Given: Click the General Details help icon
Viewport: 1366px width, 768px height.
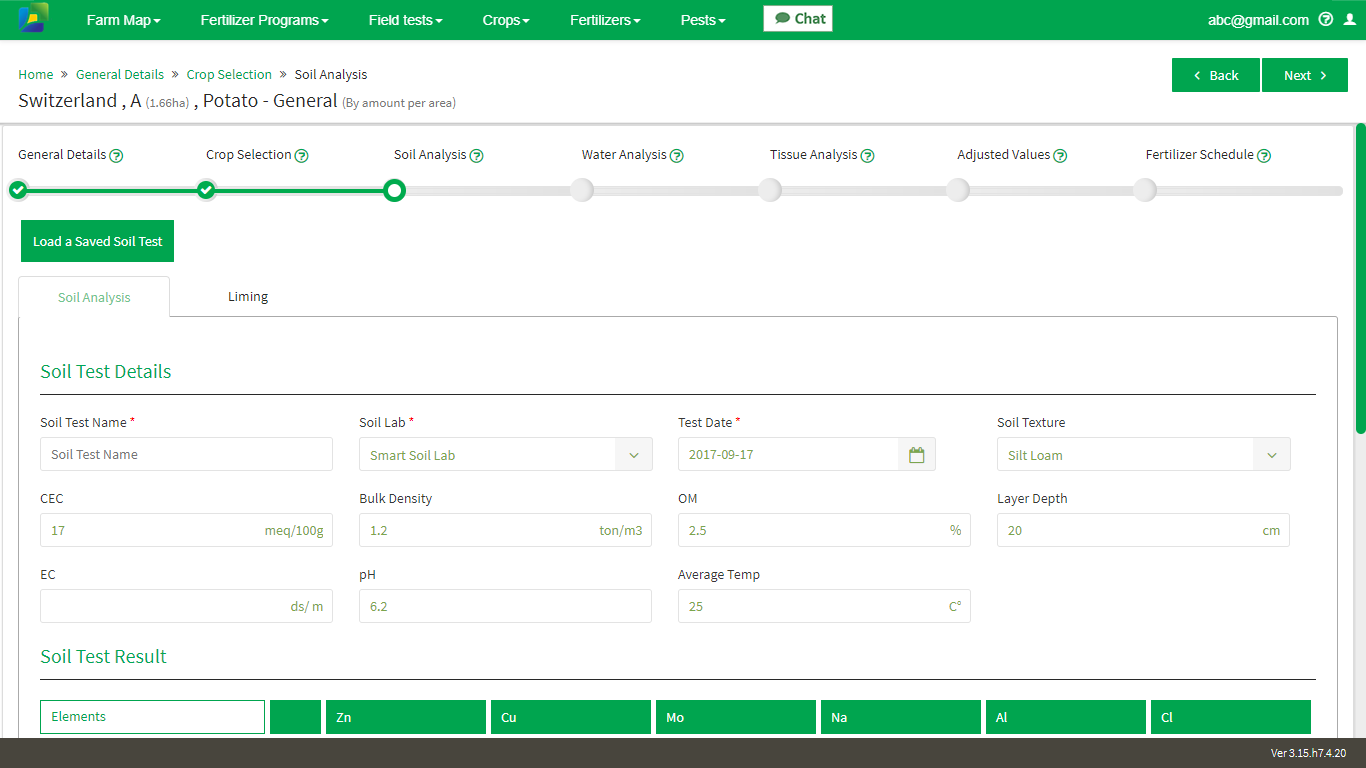Looking at the screenshot, I should tap(116, 156).
